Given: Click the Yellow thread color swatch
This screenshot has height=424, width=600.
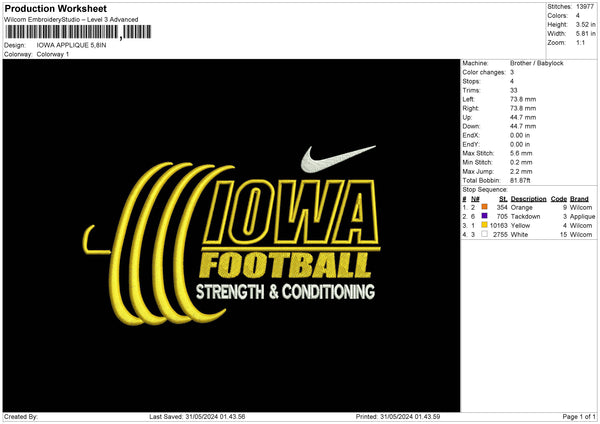Looking at the screenshot, I should tap(484, 225).
